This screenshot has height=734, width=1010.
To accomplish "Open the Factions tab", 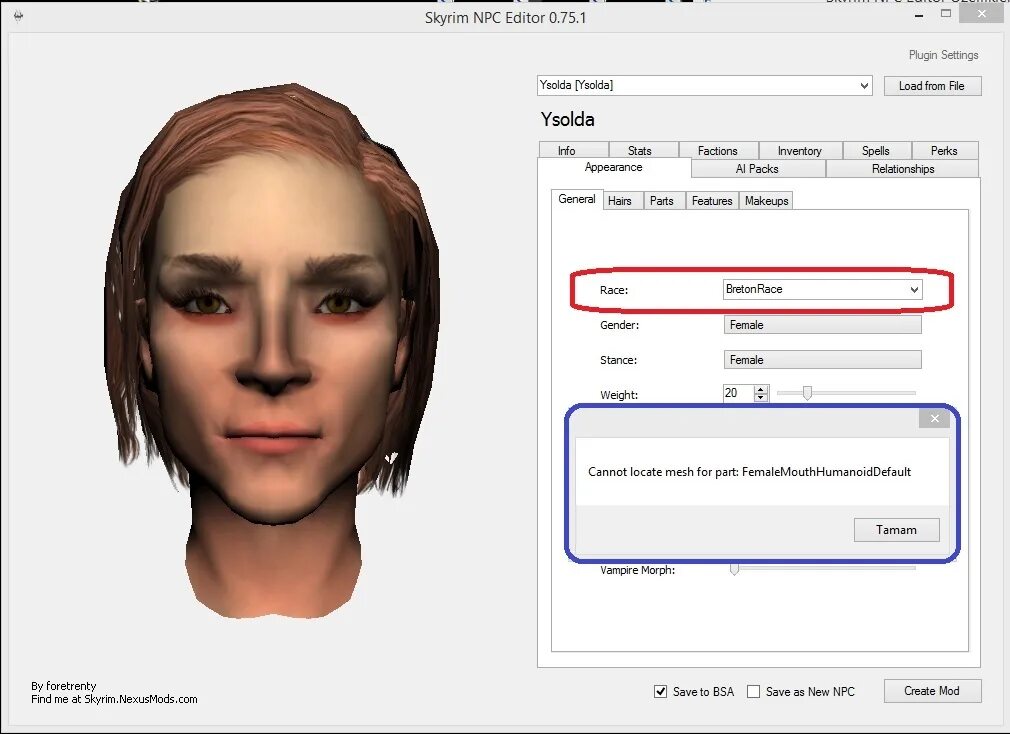I will pyautogui.click(x=718, y=150).
